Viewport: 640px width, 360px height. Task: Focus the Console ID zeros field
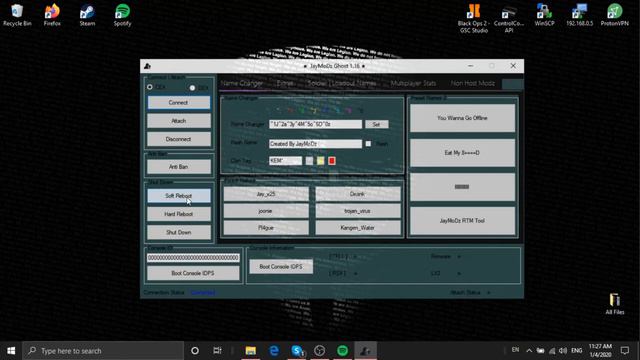point(193,258)
